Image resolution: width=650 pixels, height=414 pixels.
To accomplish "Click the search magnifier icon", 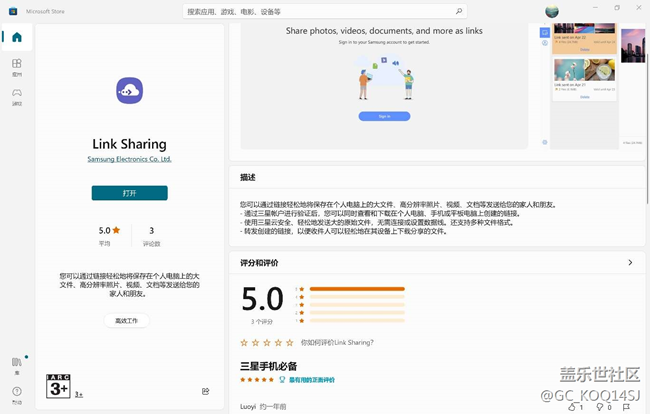I will click(x=458, y=11).
